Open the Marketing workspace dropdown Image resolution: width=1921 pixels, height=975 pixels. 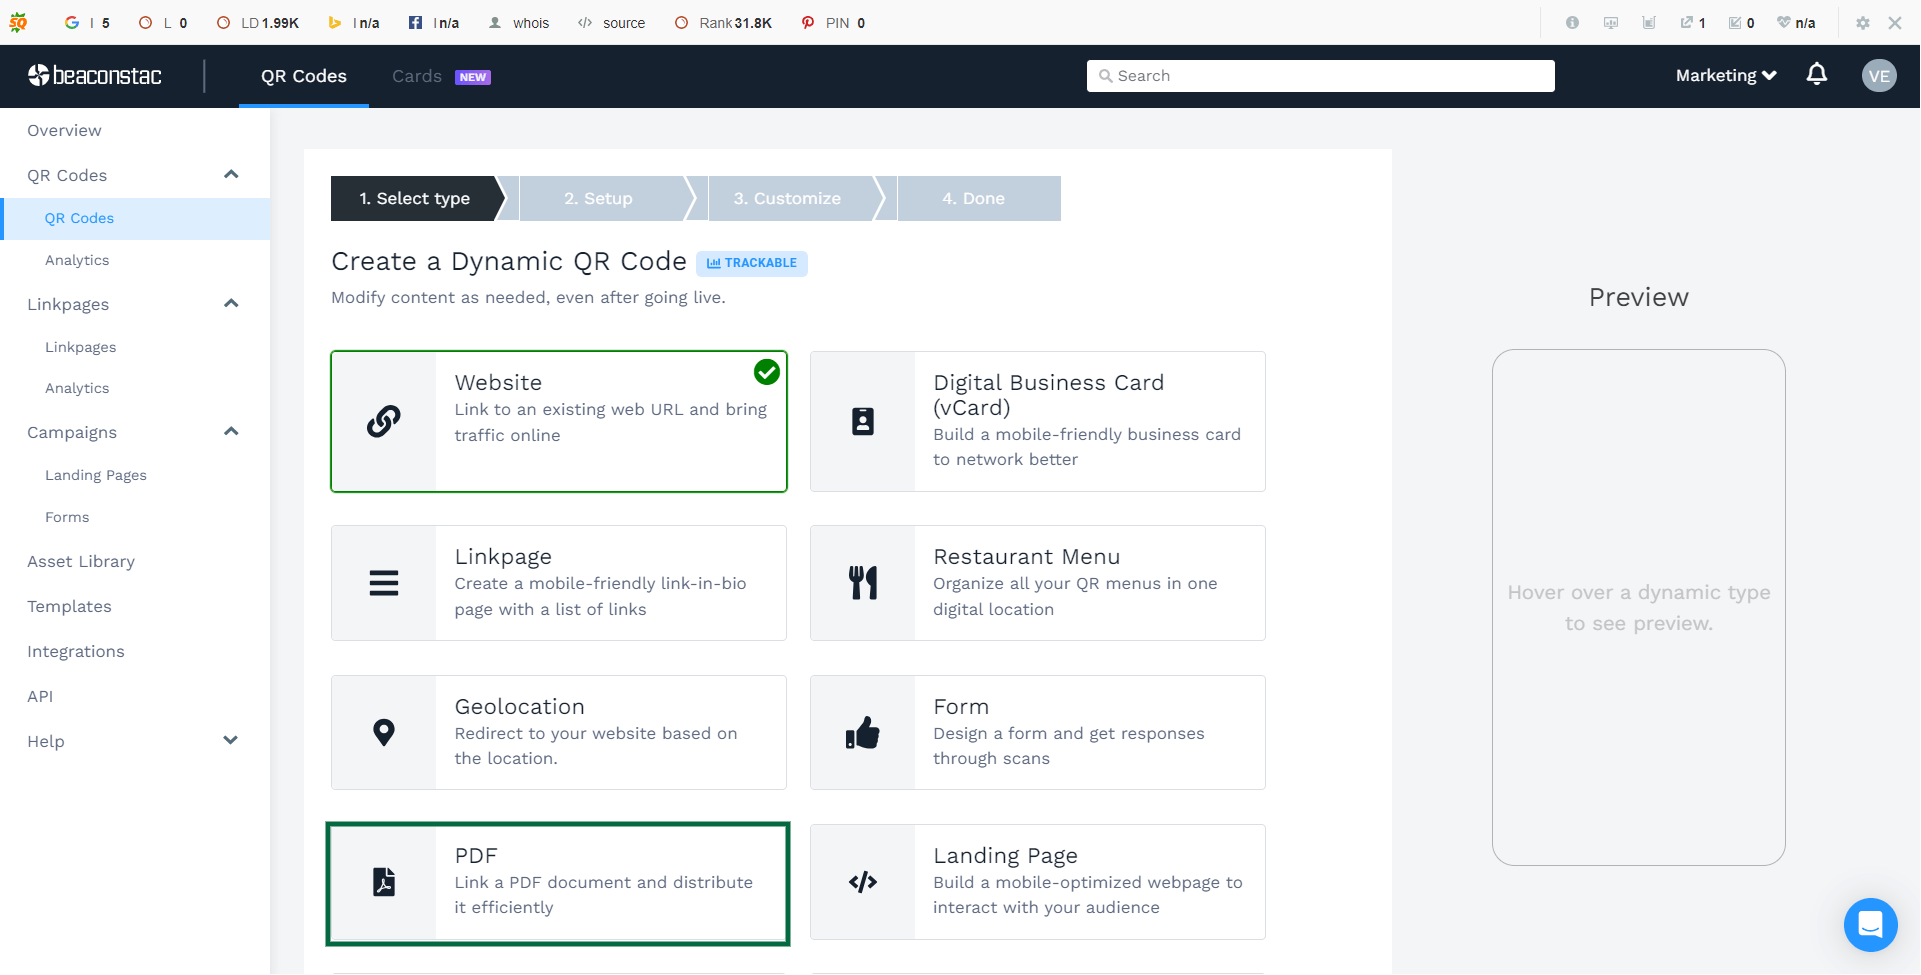1725,75
